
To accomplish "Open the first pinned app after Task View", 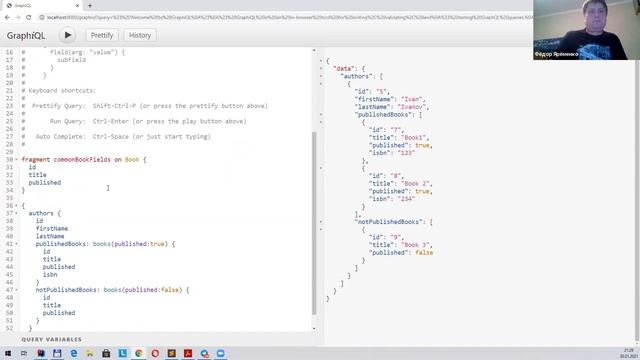I will (41, 353).
